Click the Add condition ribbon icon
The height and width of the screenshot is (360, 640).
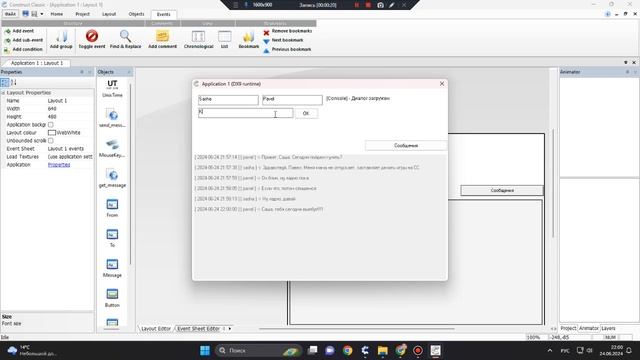pos(7,50)
